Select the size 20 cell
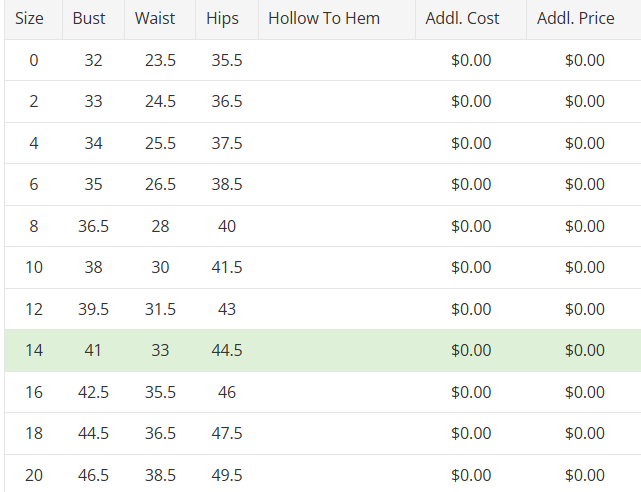This screenshot has width=641, height=492. 34,475
